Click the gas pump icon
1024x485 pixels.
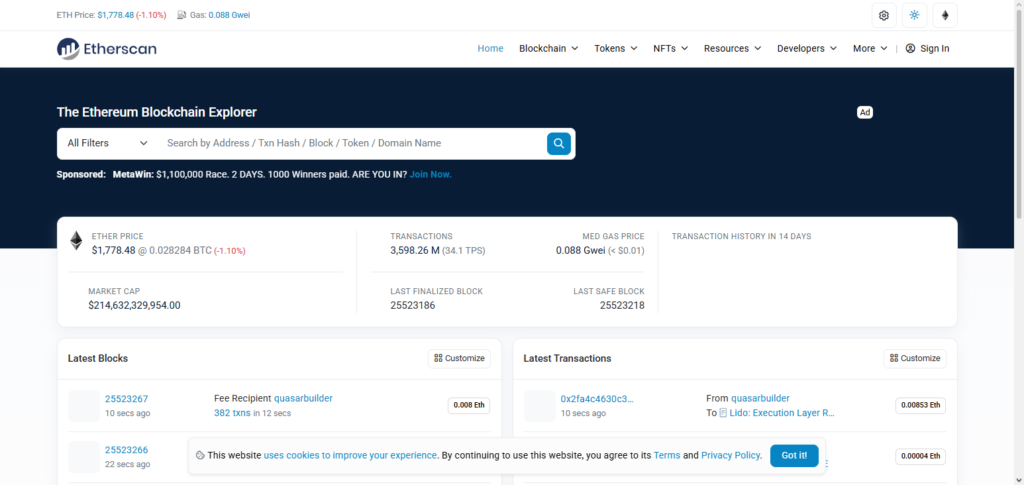pyautogui.click(x=181, y=14)
